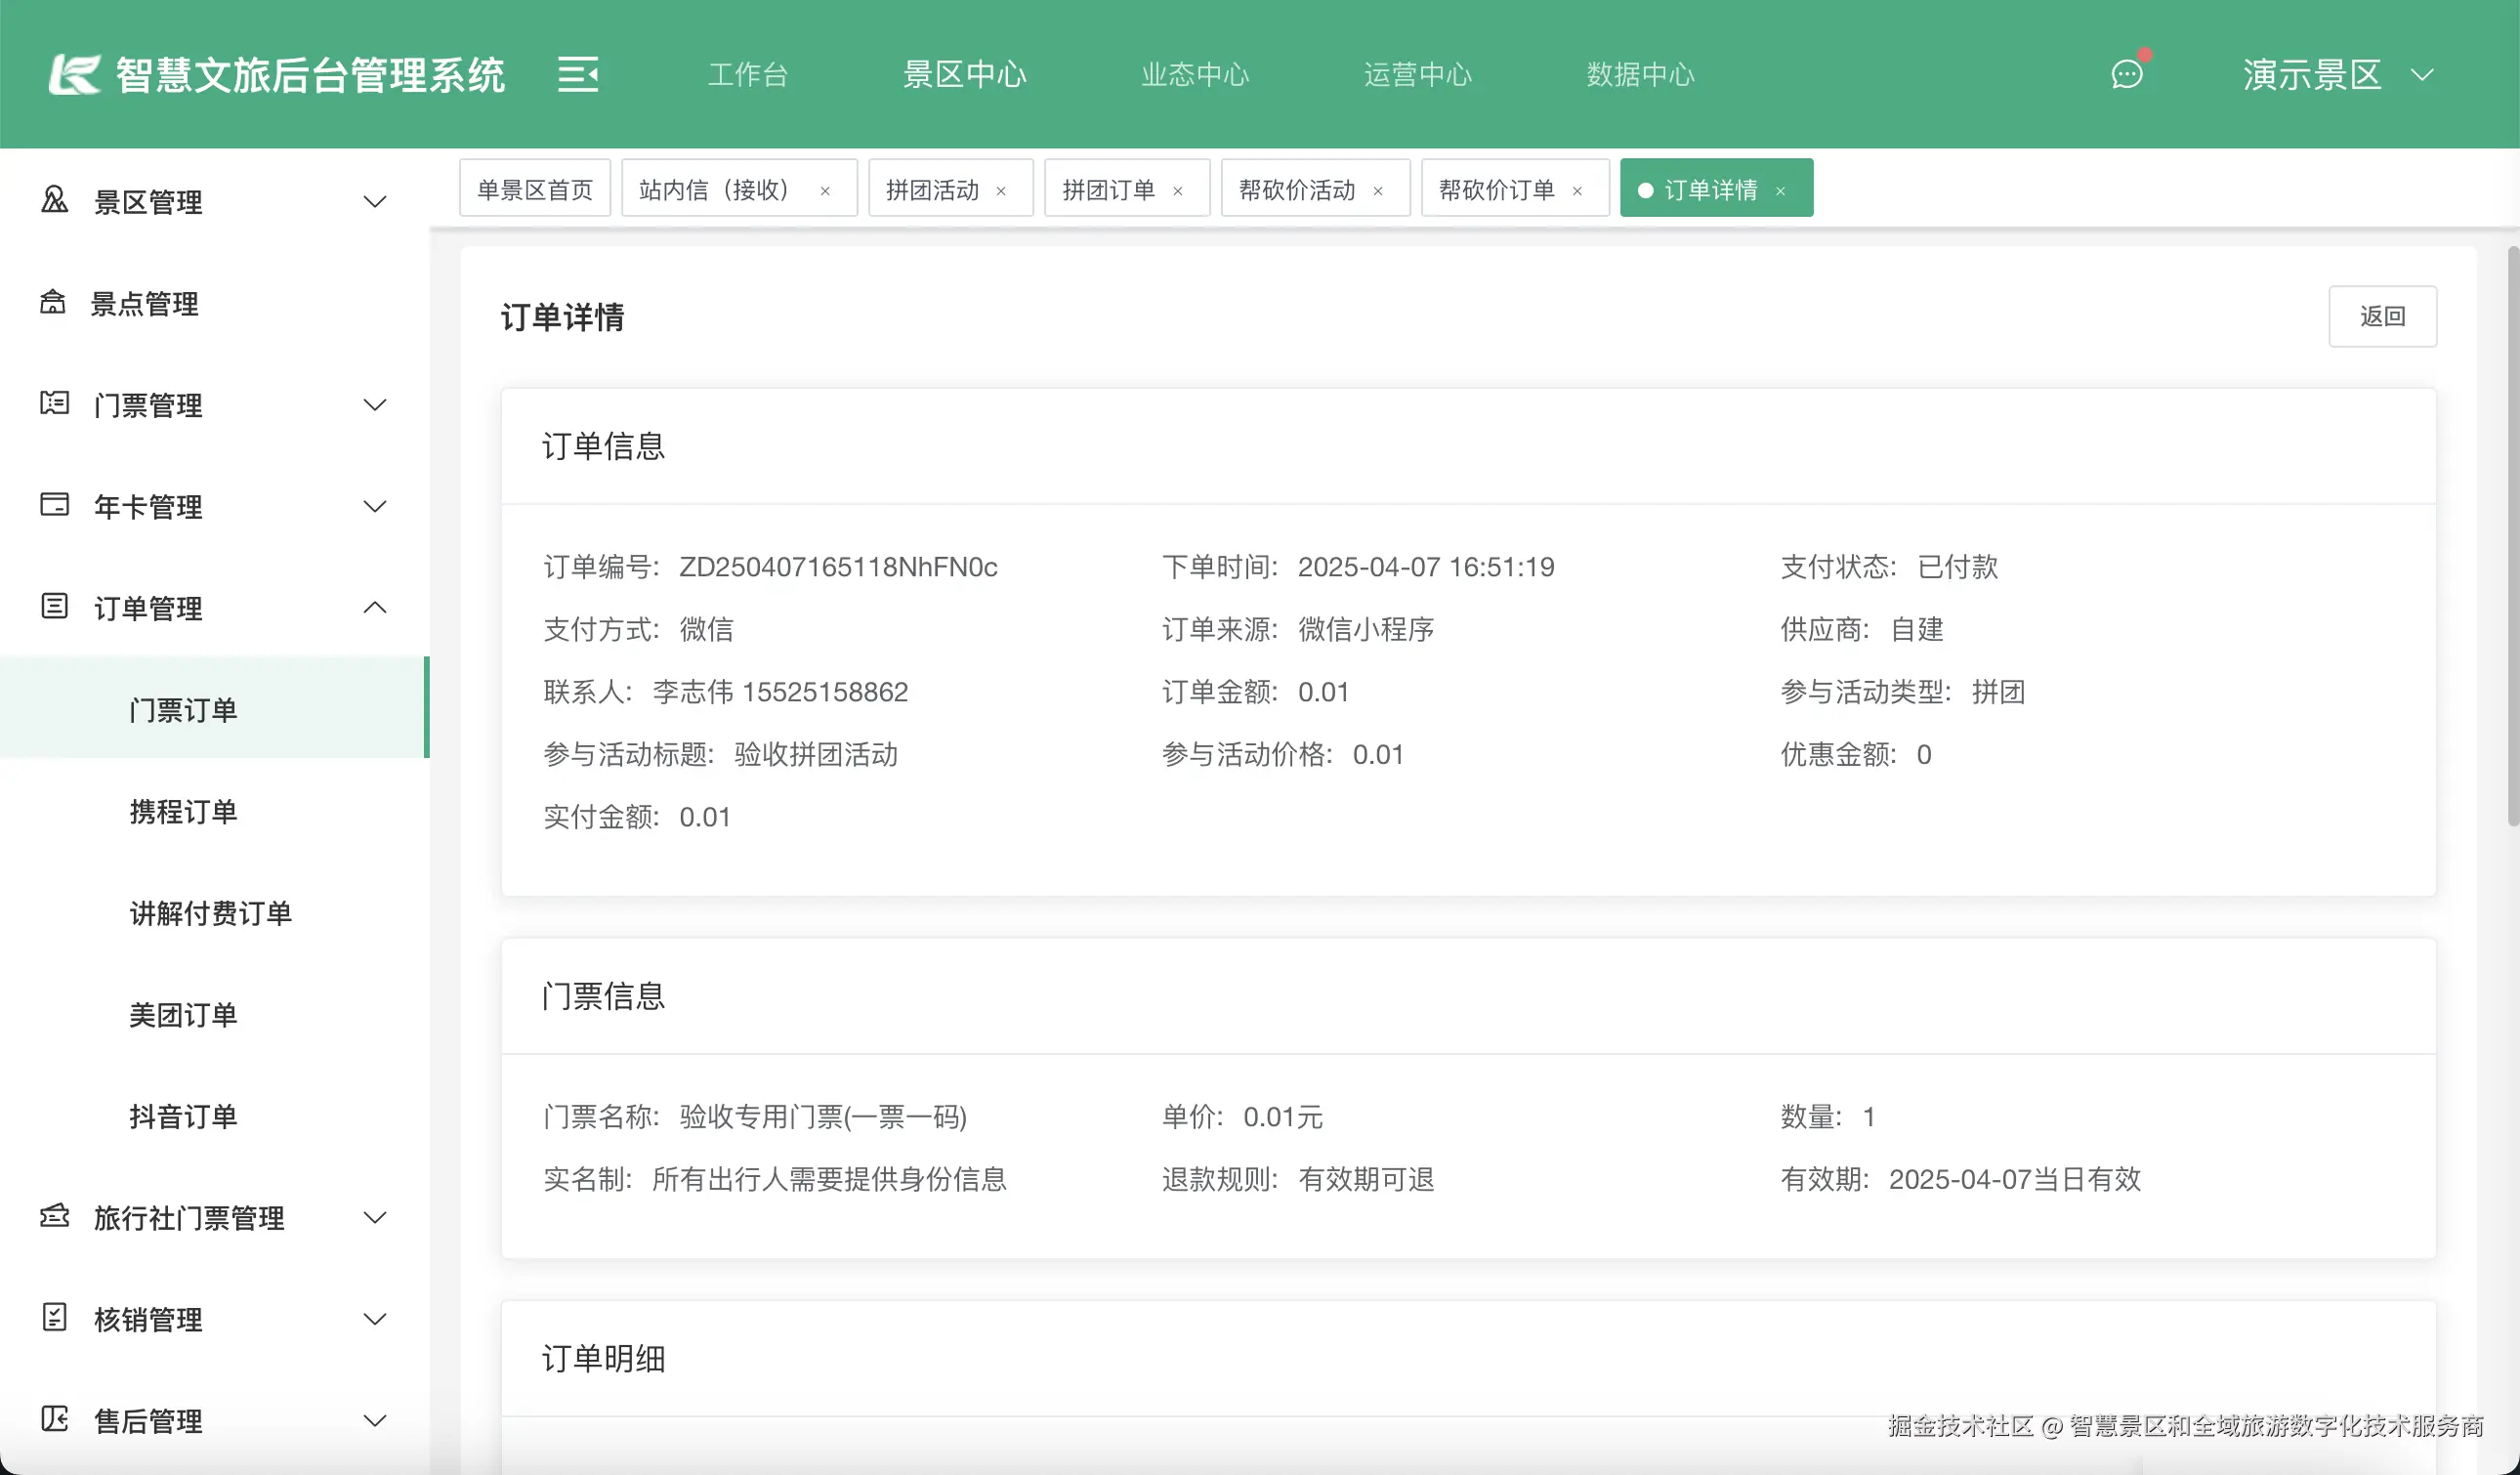Screen dimensions: 2520x1475
Task: Select 携程订单 in the sidebar
Action: [x=183, y=812]
